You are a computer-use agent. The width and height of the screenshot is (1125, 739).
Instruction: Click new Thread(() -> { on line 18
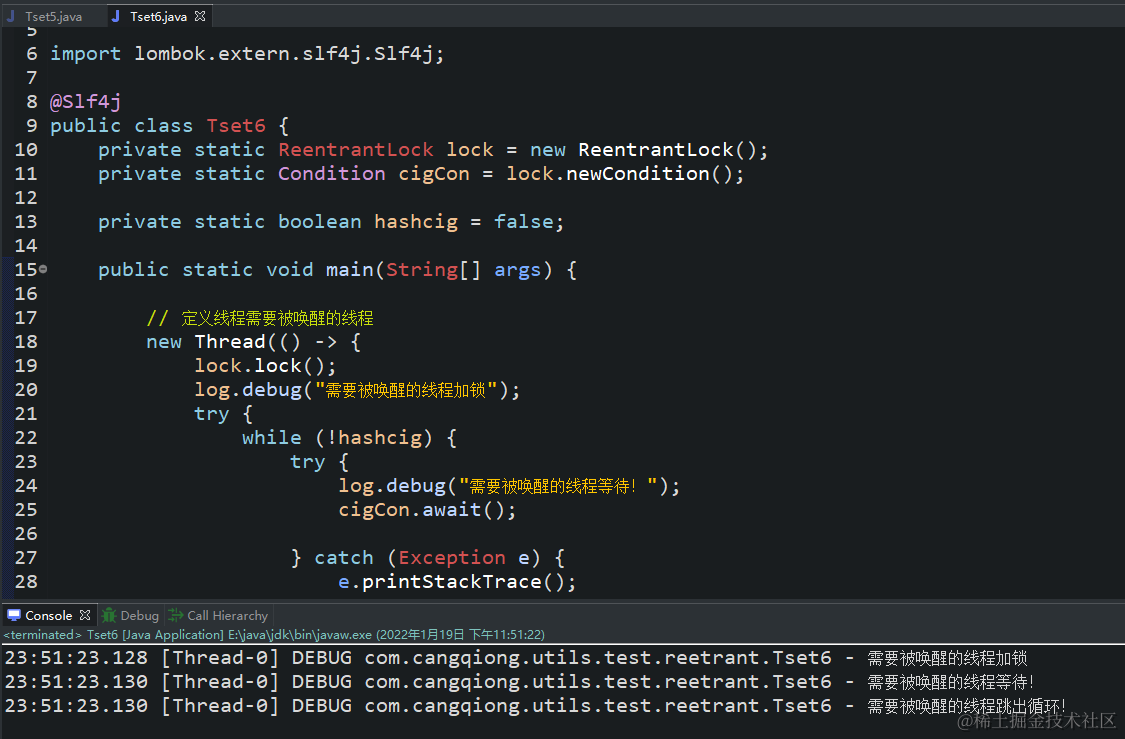pos(253,342)
